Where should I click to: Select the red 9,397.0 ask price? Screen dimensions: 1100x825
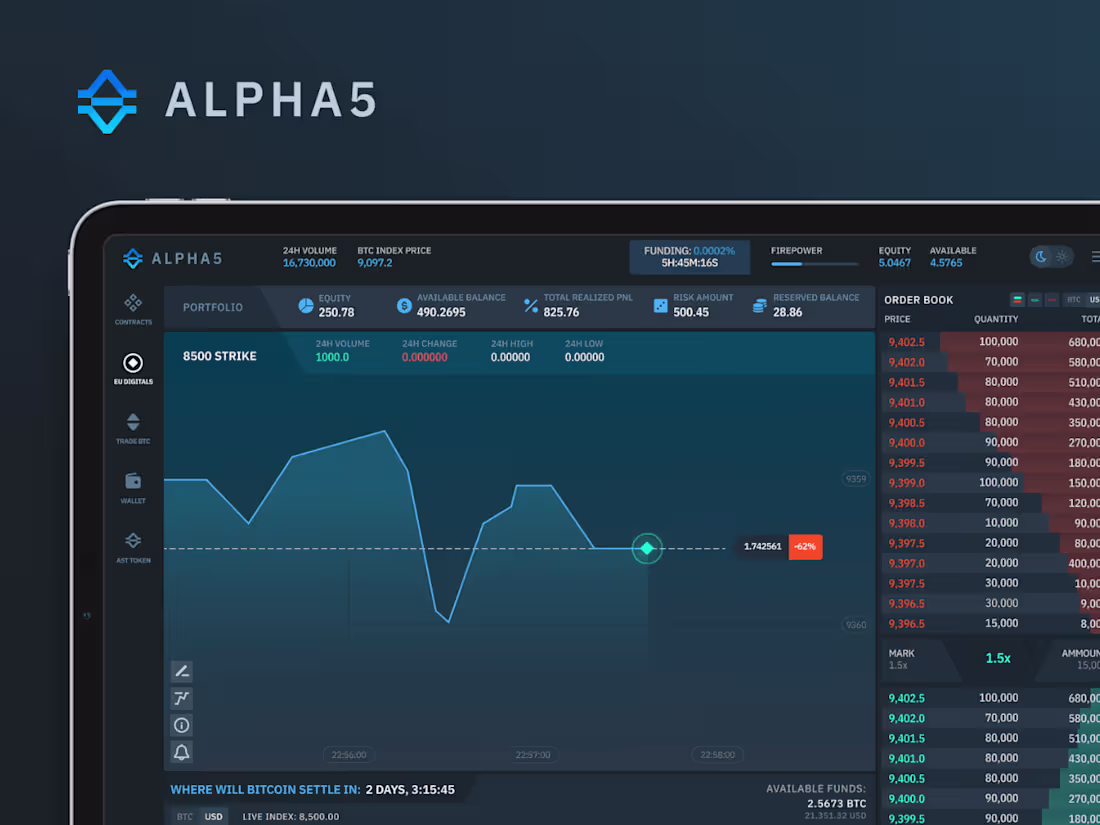coord(906,563)
